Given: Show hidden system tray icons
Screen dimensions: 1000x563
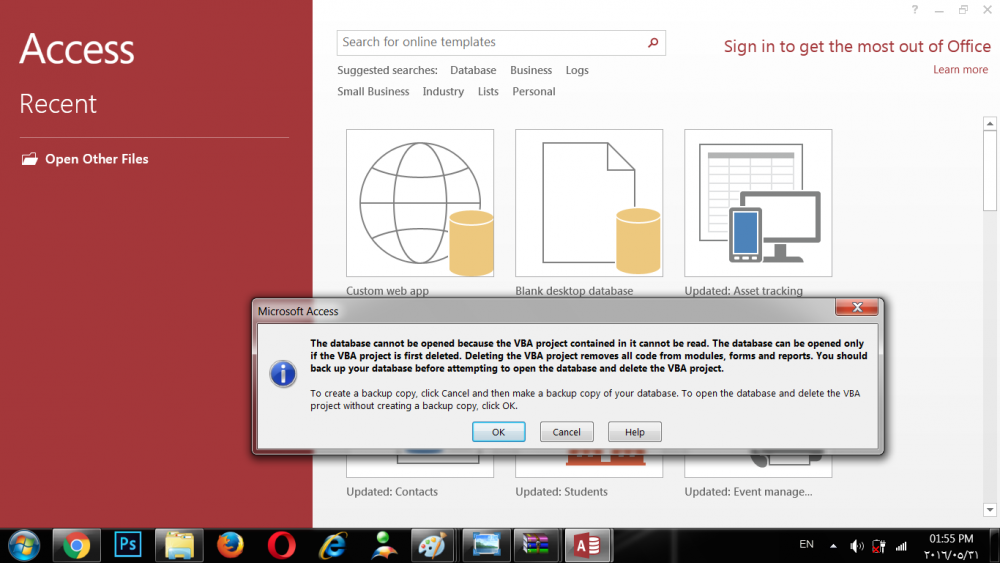Looking at the screenshot, I should coord(833,546).
